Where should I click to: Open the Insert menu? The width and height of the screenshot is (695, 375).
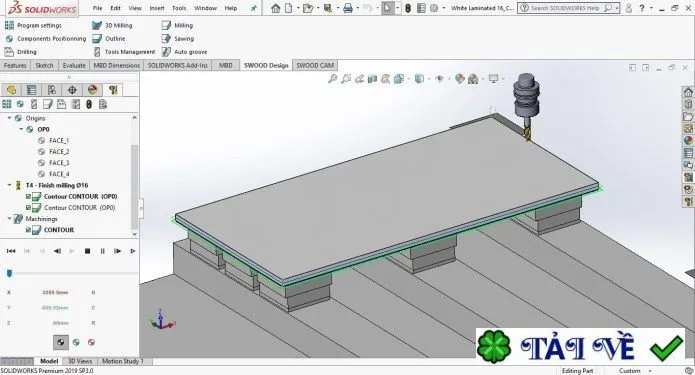157,8
